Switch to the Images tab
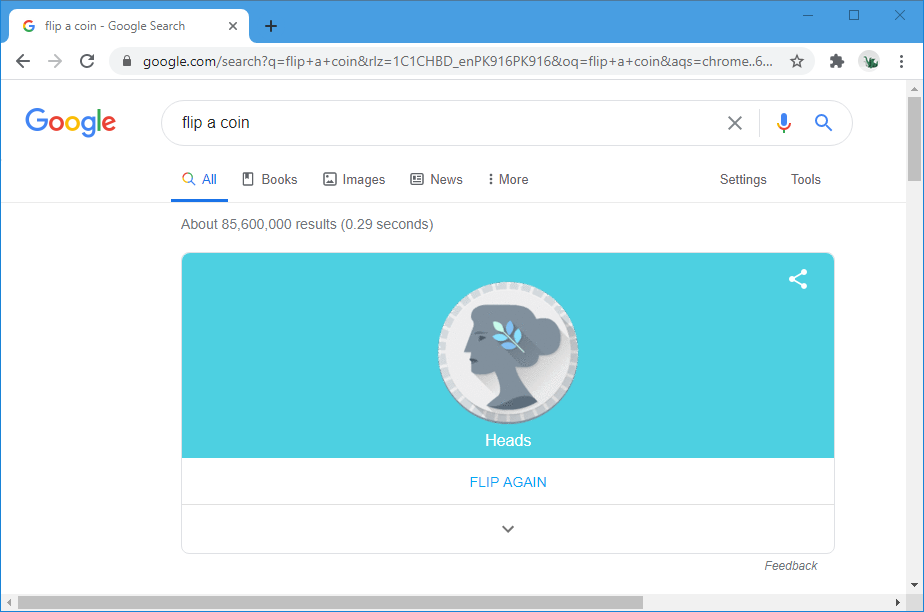The height and width of the screenshot is (612, 924). (x=354, y=180)
